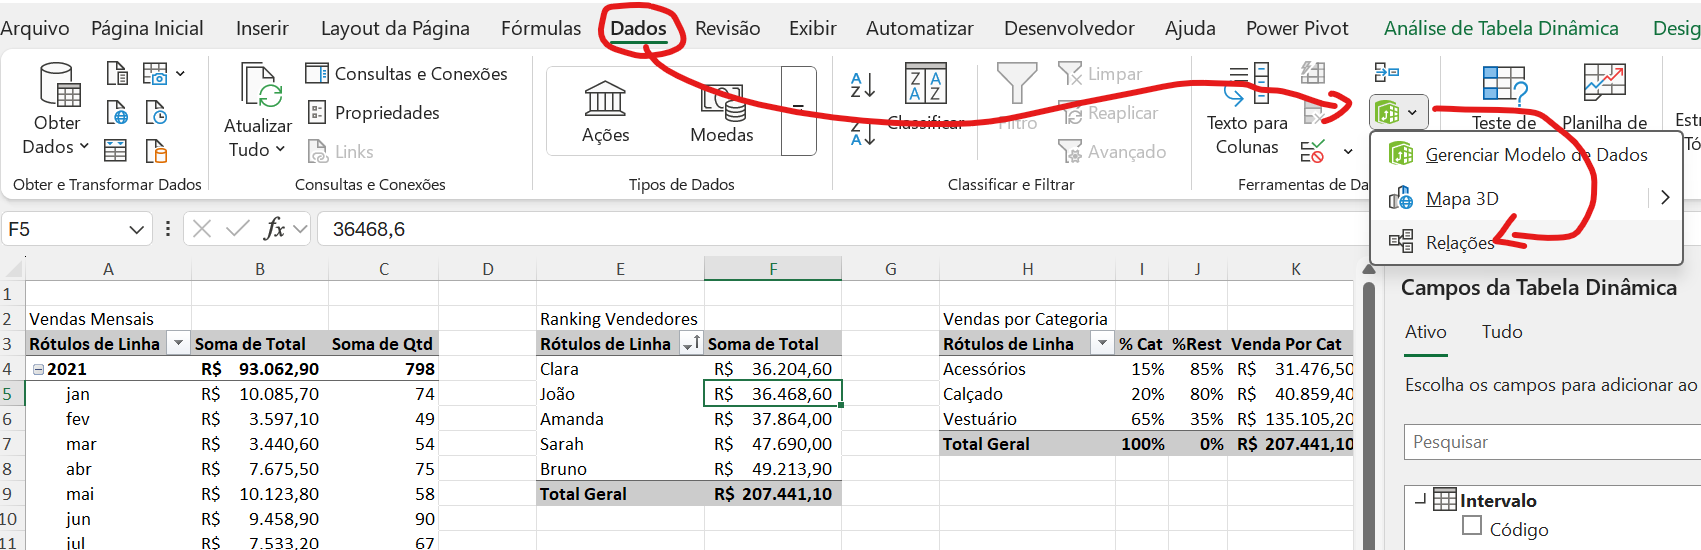Collapse the Intervalo table fields
The height and width of the screenshot is (550, 1701).
pyautogui.click(x=1420, y=498)
